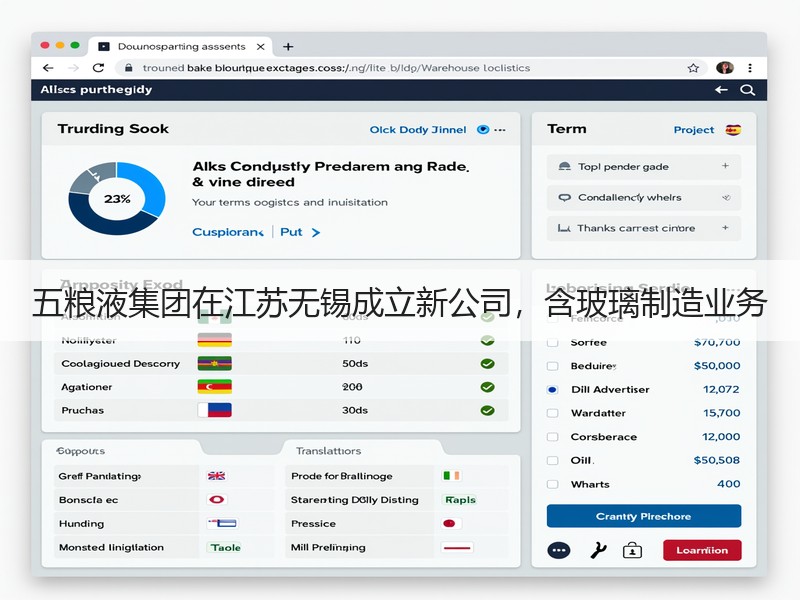Click the $50,000 value for Beduirer
This screenshot has height=600, width=800.
coord(717,366)
